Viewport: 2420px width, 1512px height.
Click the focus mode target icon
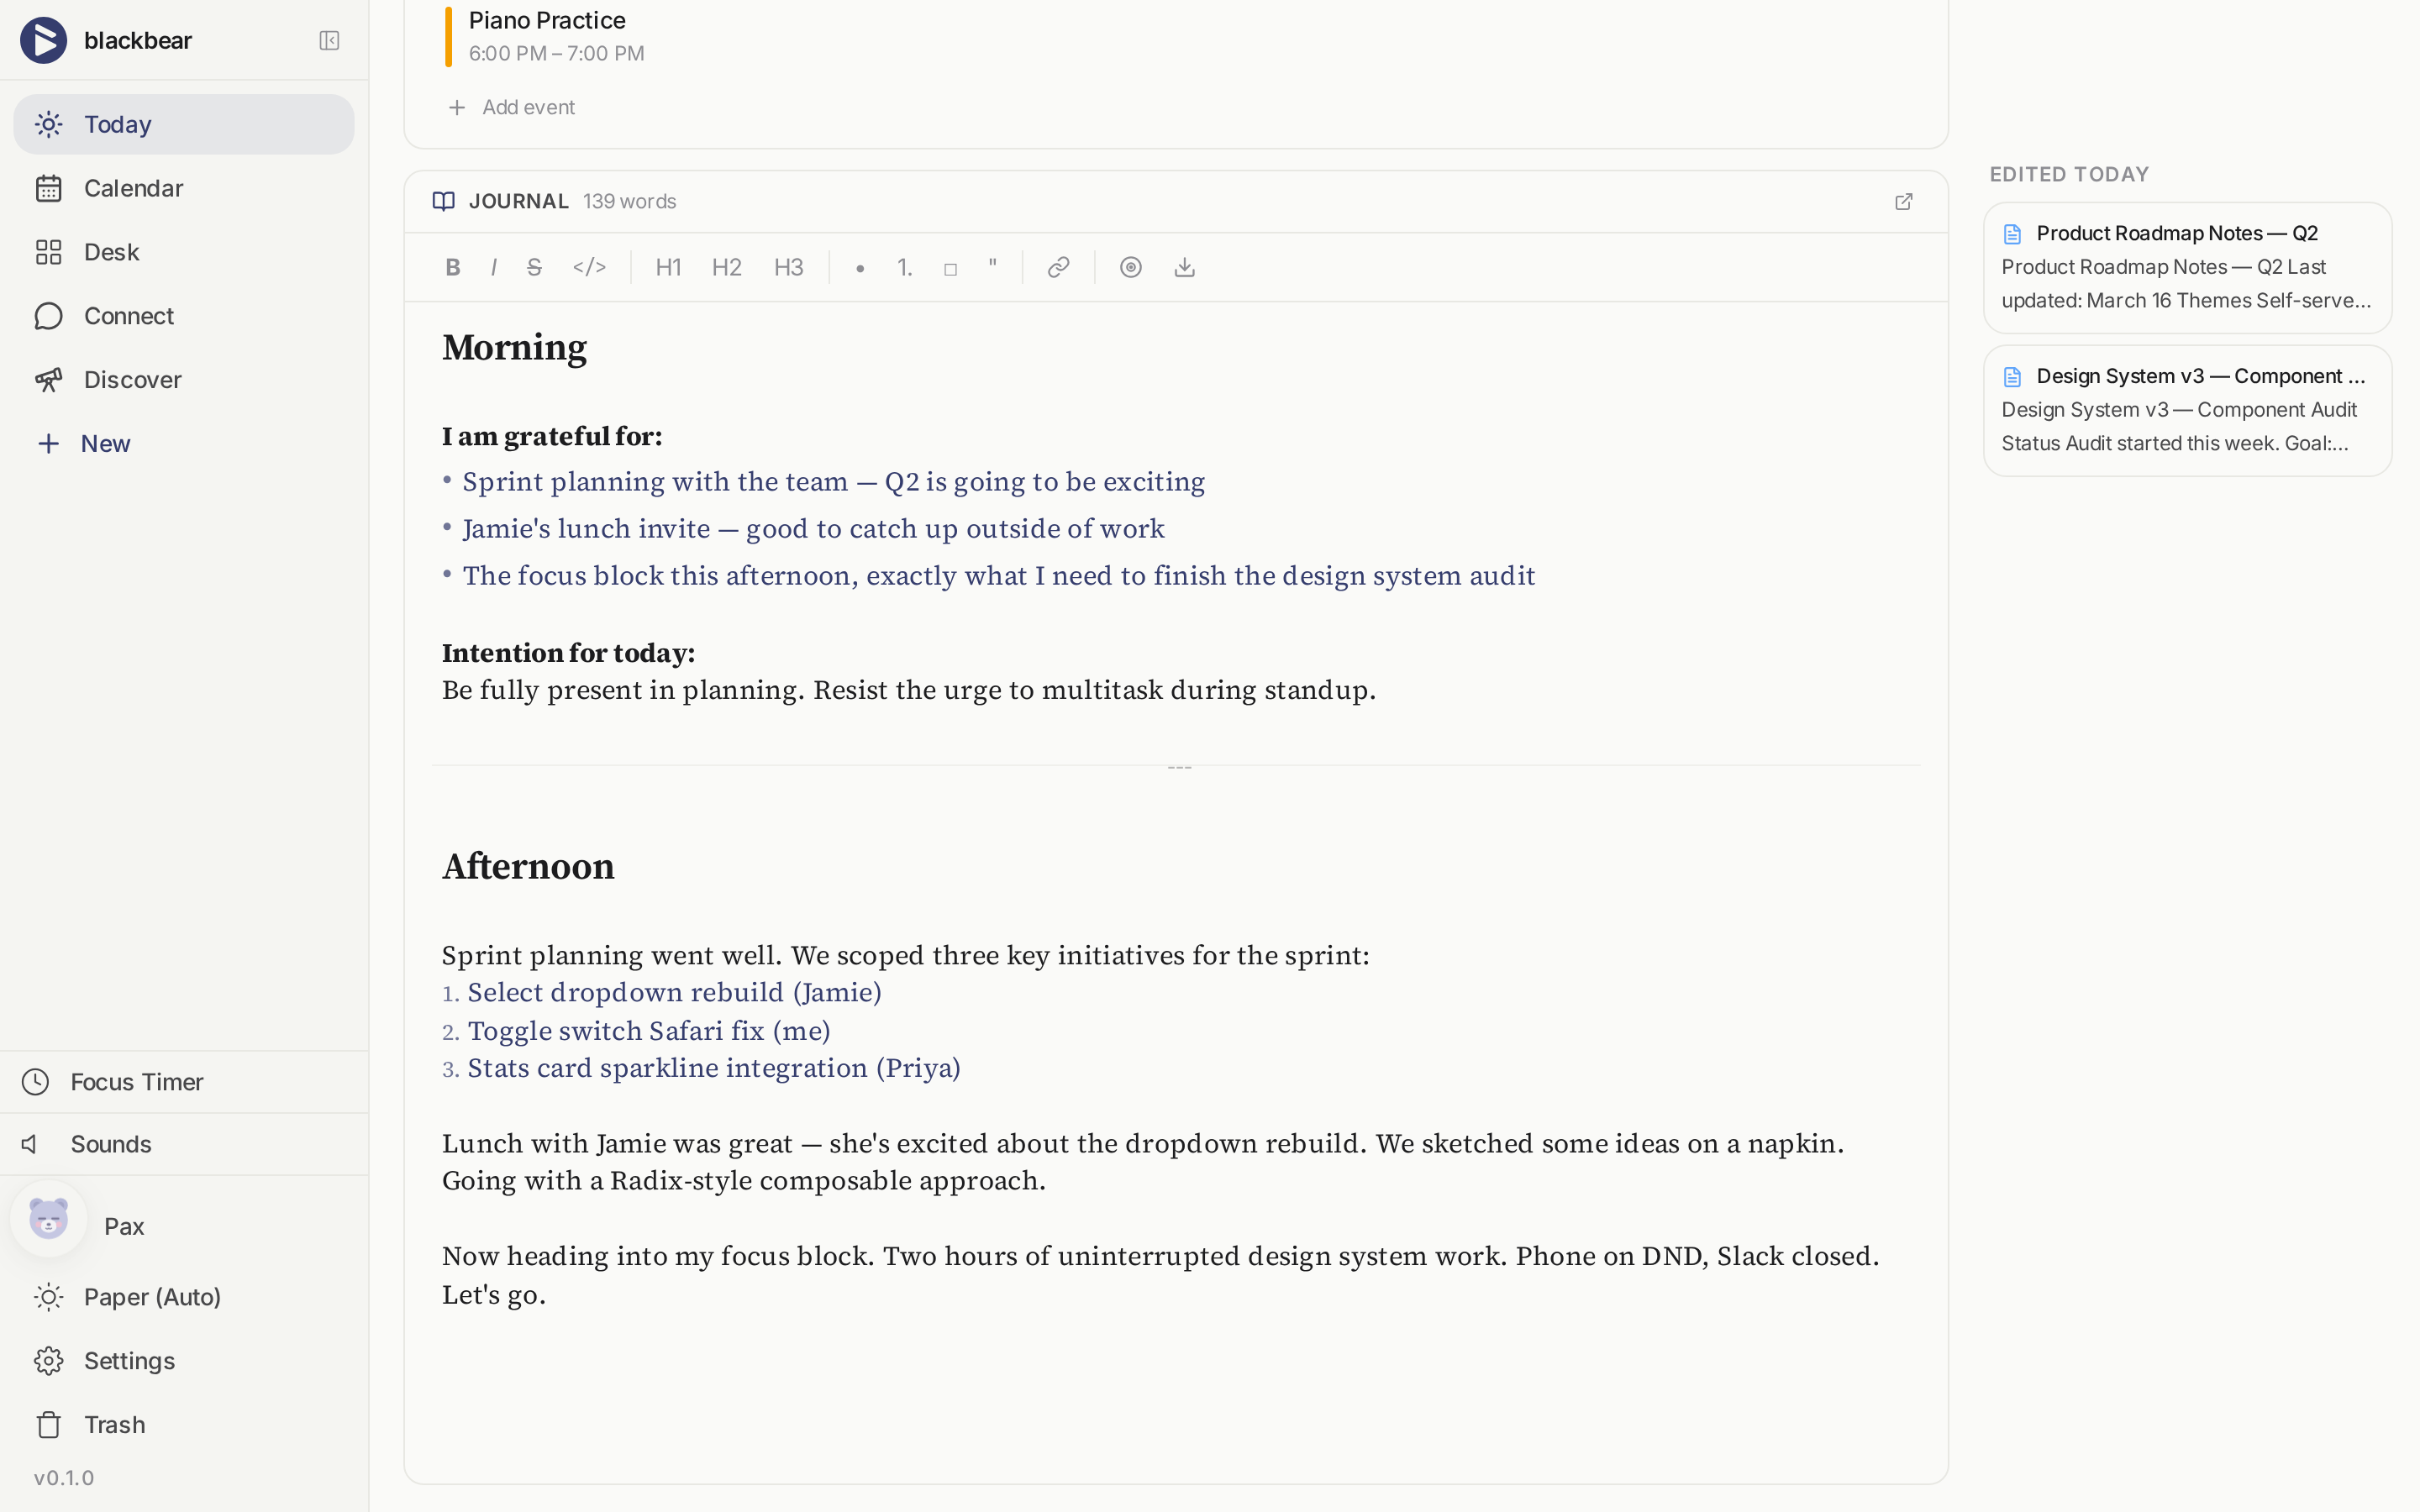(x=1130, y=267)
